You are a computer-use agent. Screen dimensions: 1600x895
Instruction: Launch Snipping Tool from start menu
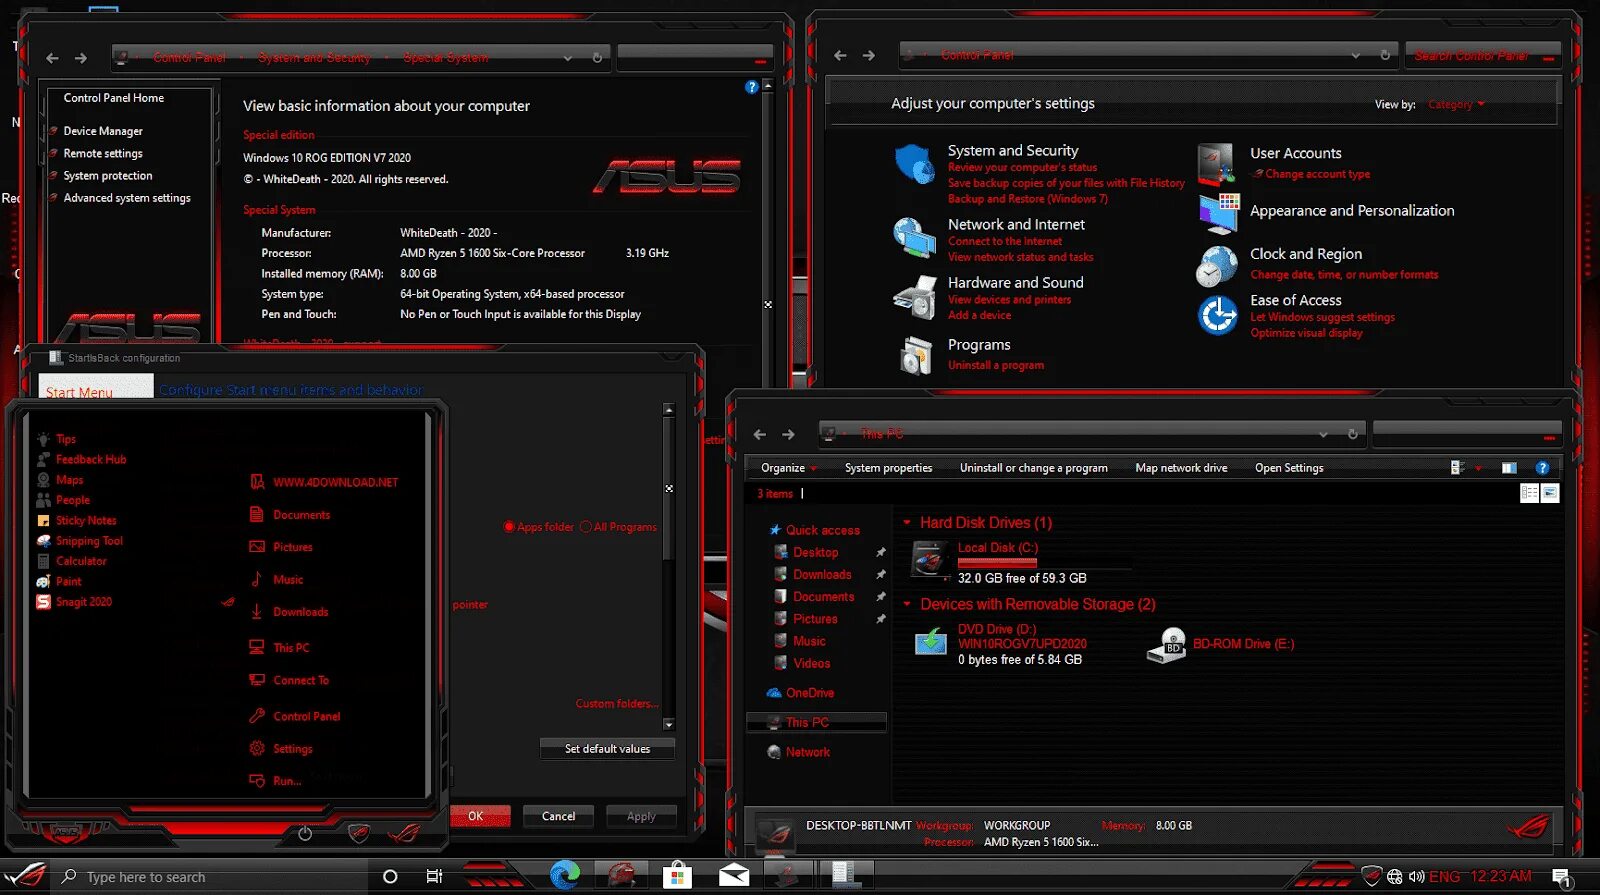(89, 541)
